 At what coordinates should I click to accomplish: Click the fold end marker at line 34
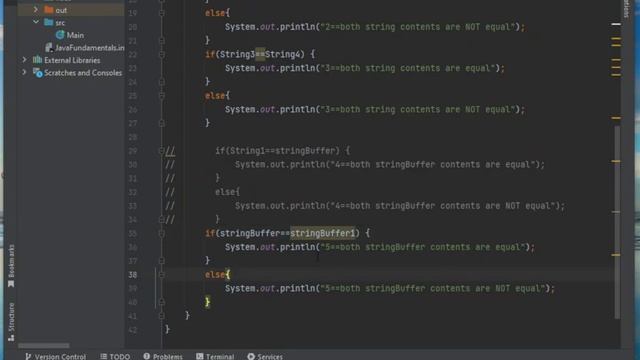tap(162, 220)
